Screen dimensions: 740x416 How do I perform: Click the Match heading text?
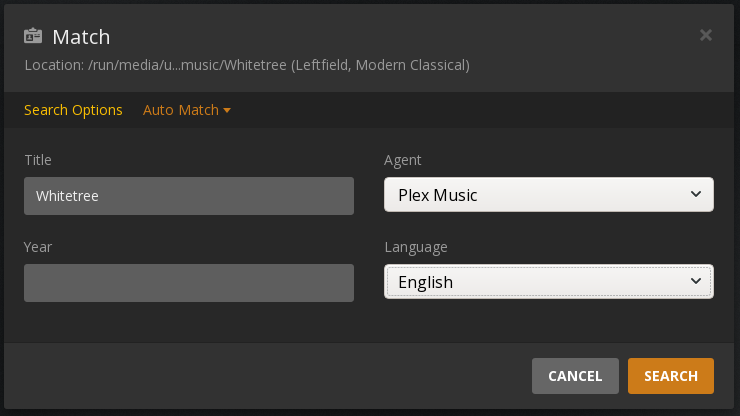81,37
